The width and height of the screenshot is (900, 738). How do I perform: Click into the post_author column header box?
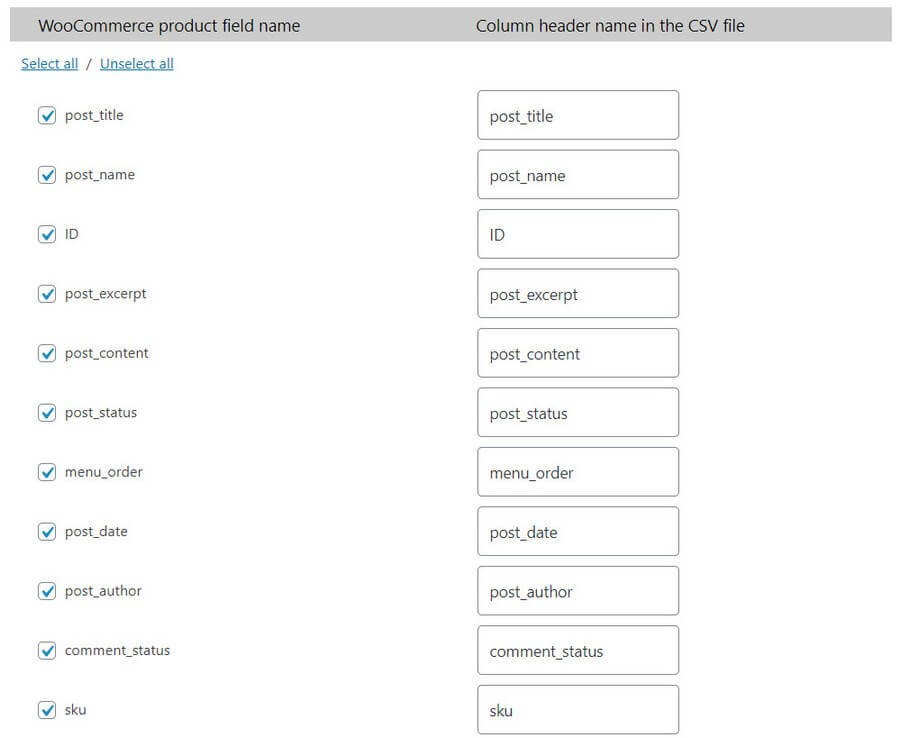click(578, 591)
